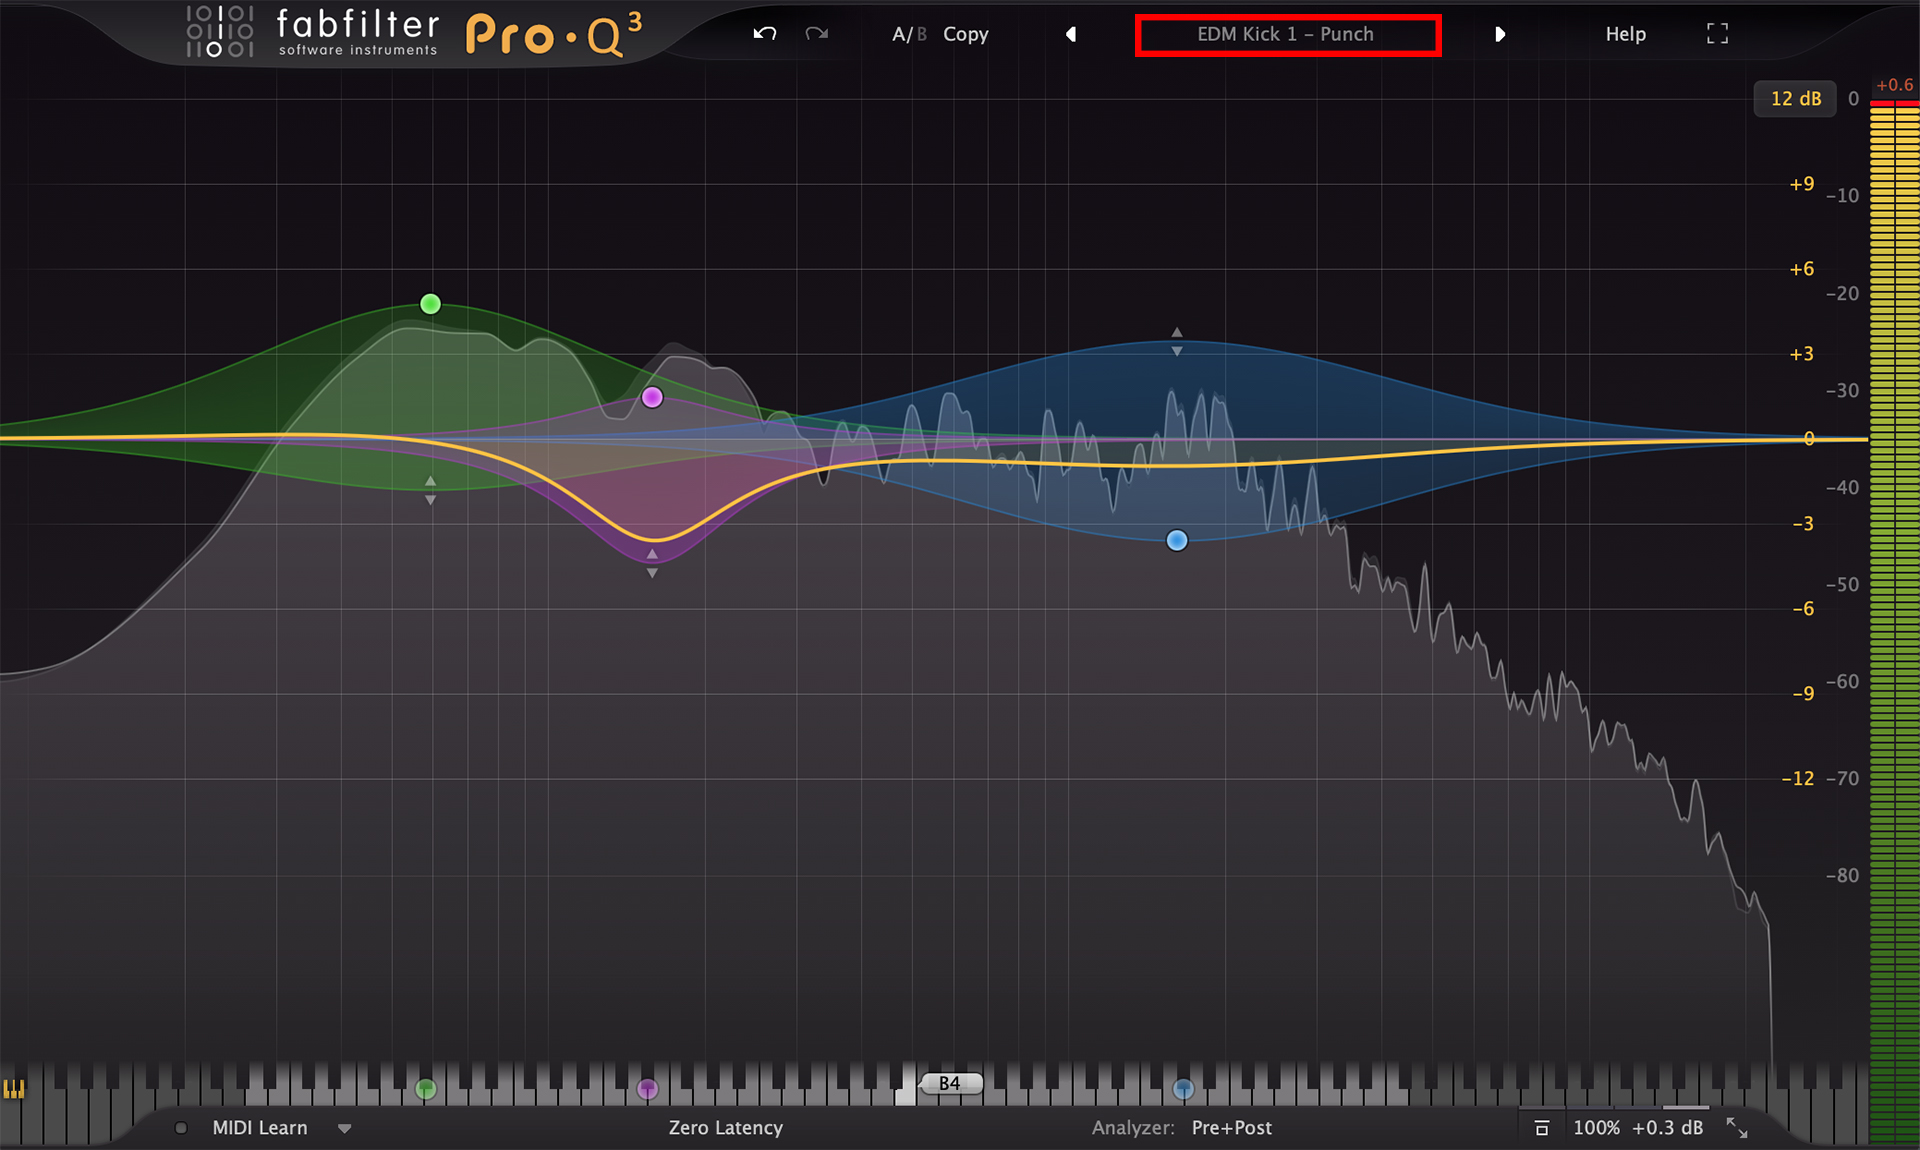Click the output level meter
The image size is (1920, 1150).
coord(1894,620)
